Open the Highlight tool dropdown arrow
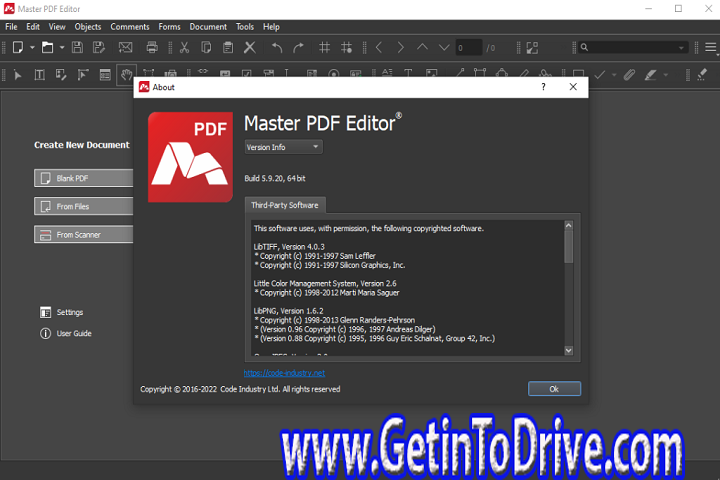Image resolution: width=720 pixels, height=480 pixels. 665,75
